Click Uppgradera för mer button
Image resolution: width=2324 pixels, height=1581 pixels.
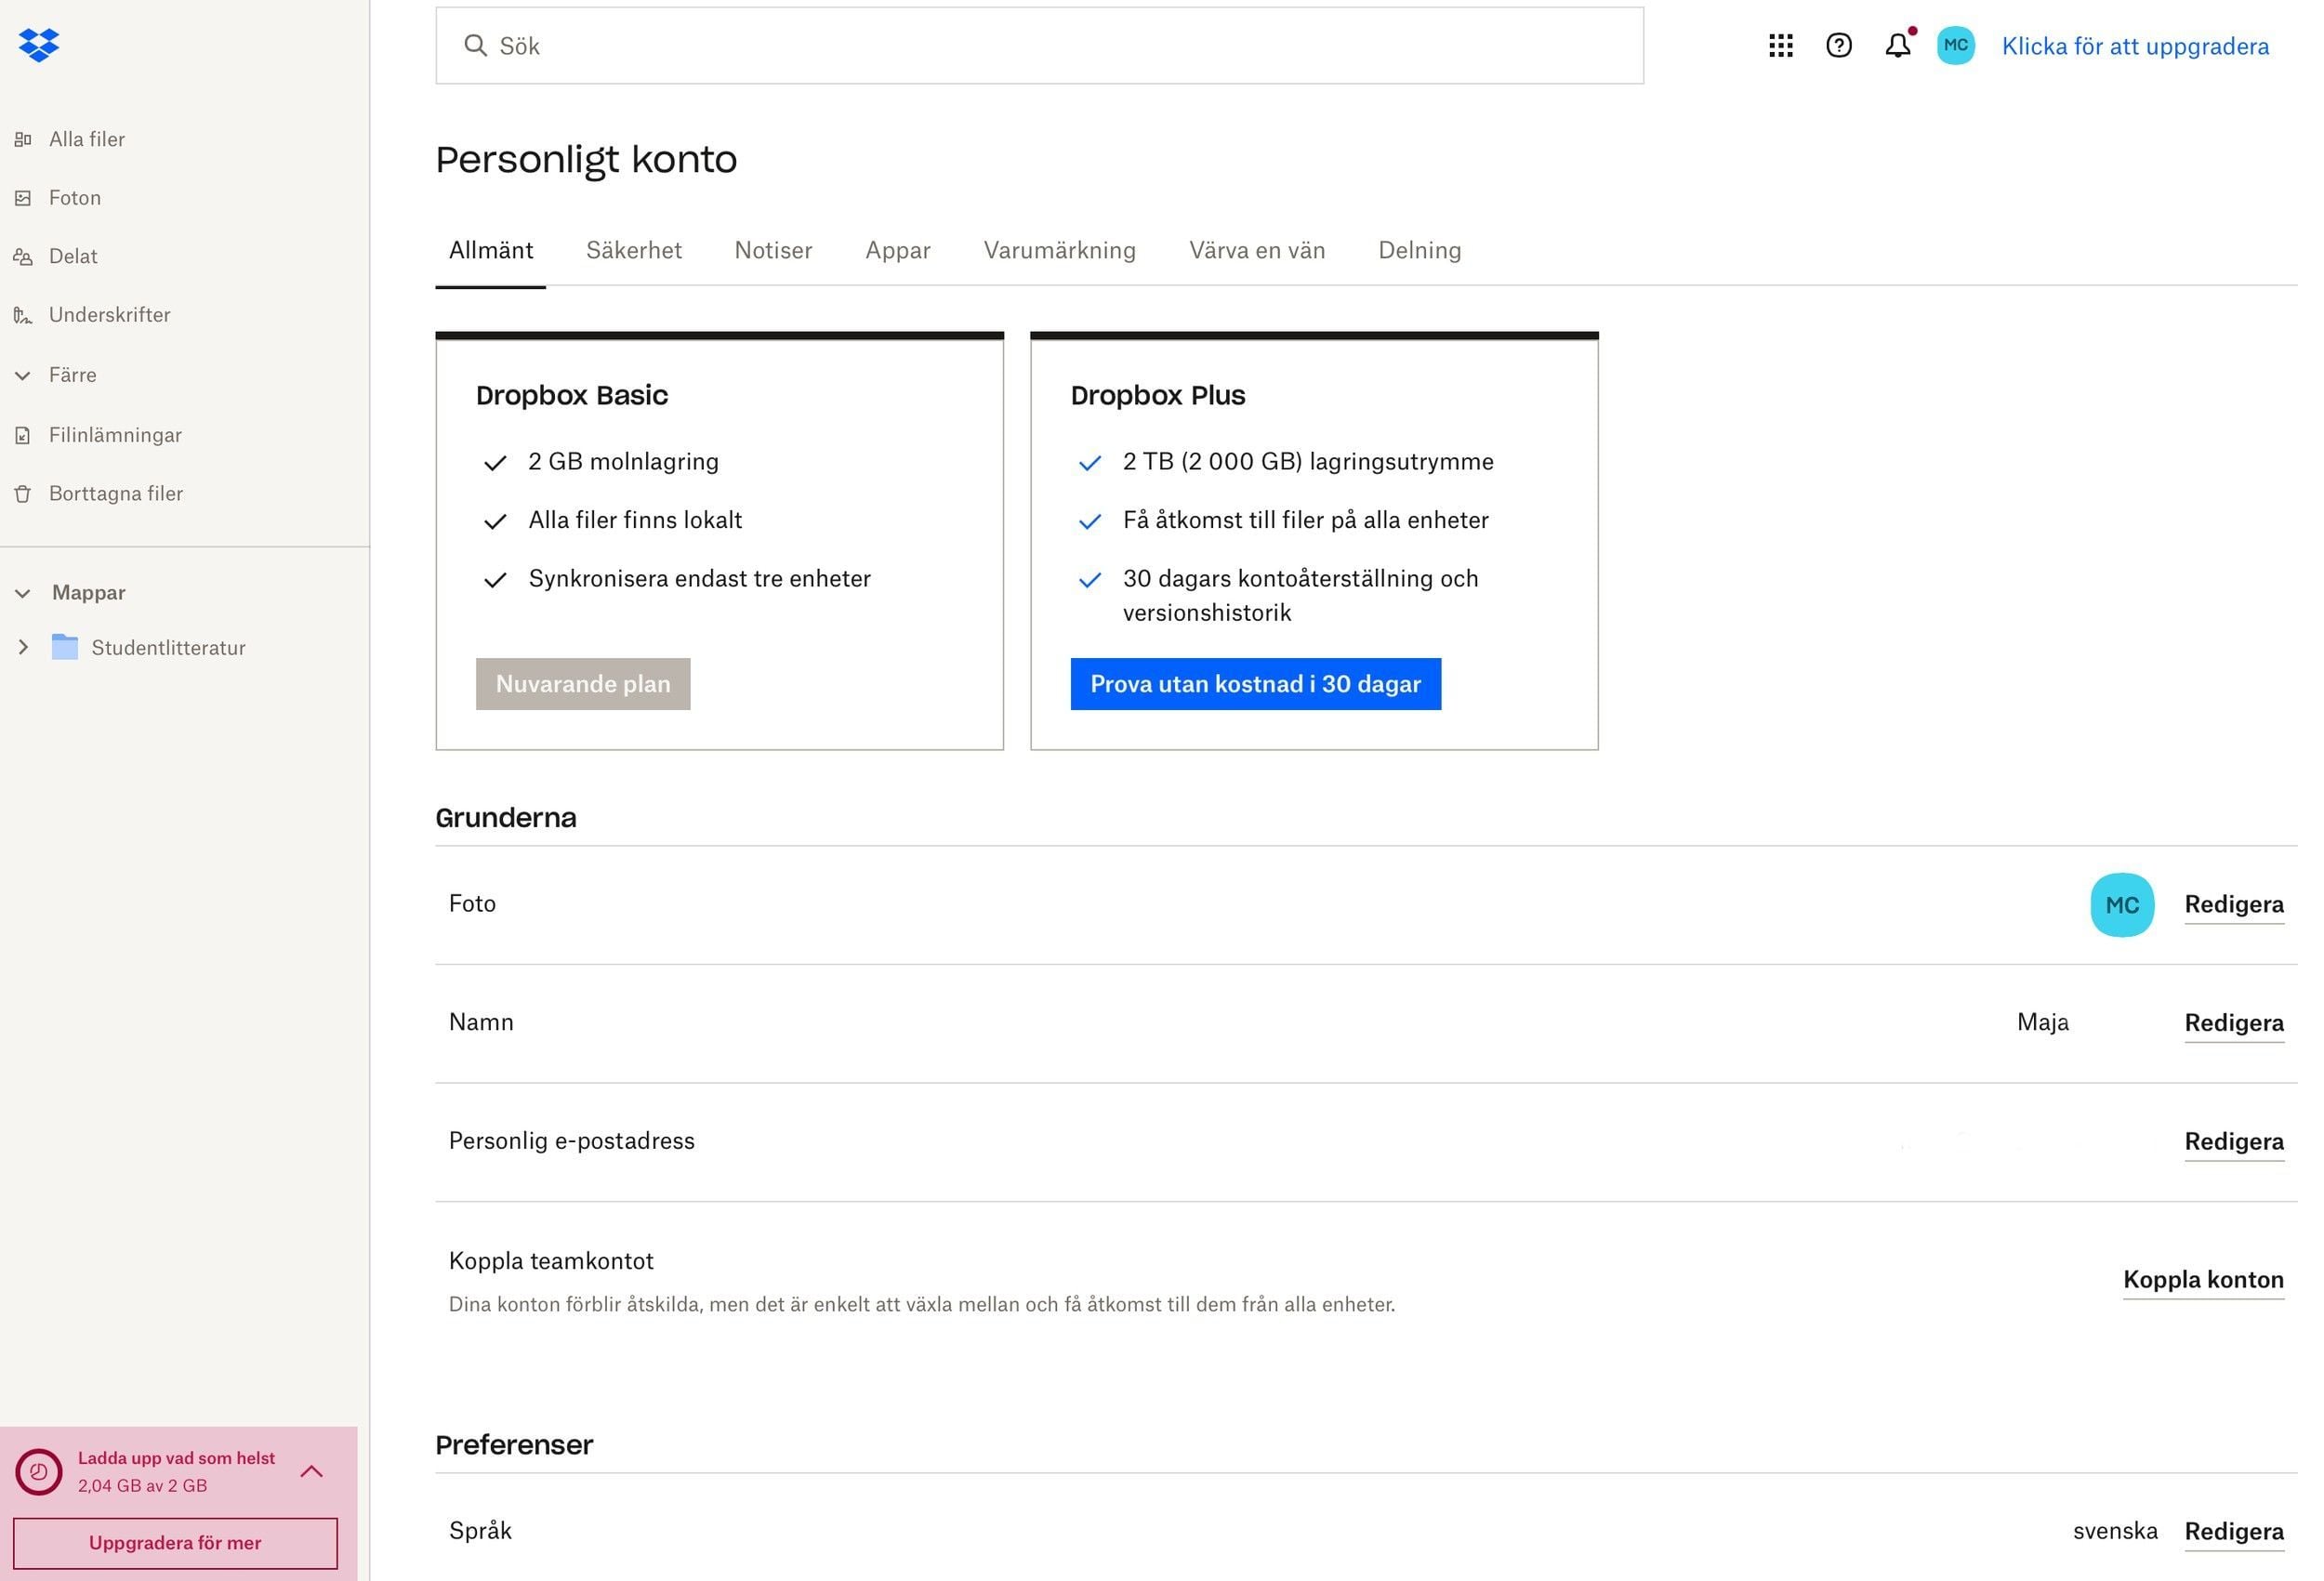click(x=175, y=1543)
